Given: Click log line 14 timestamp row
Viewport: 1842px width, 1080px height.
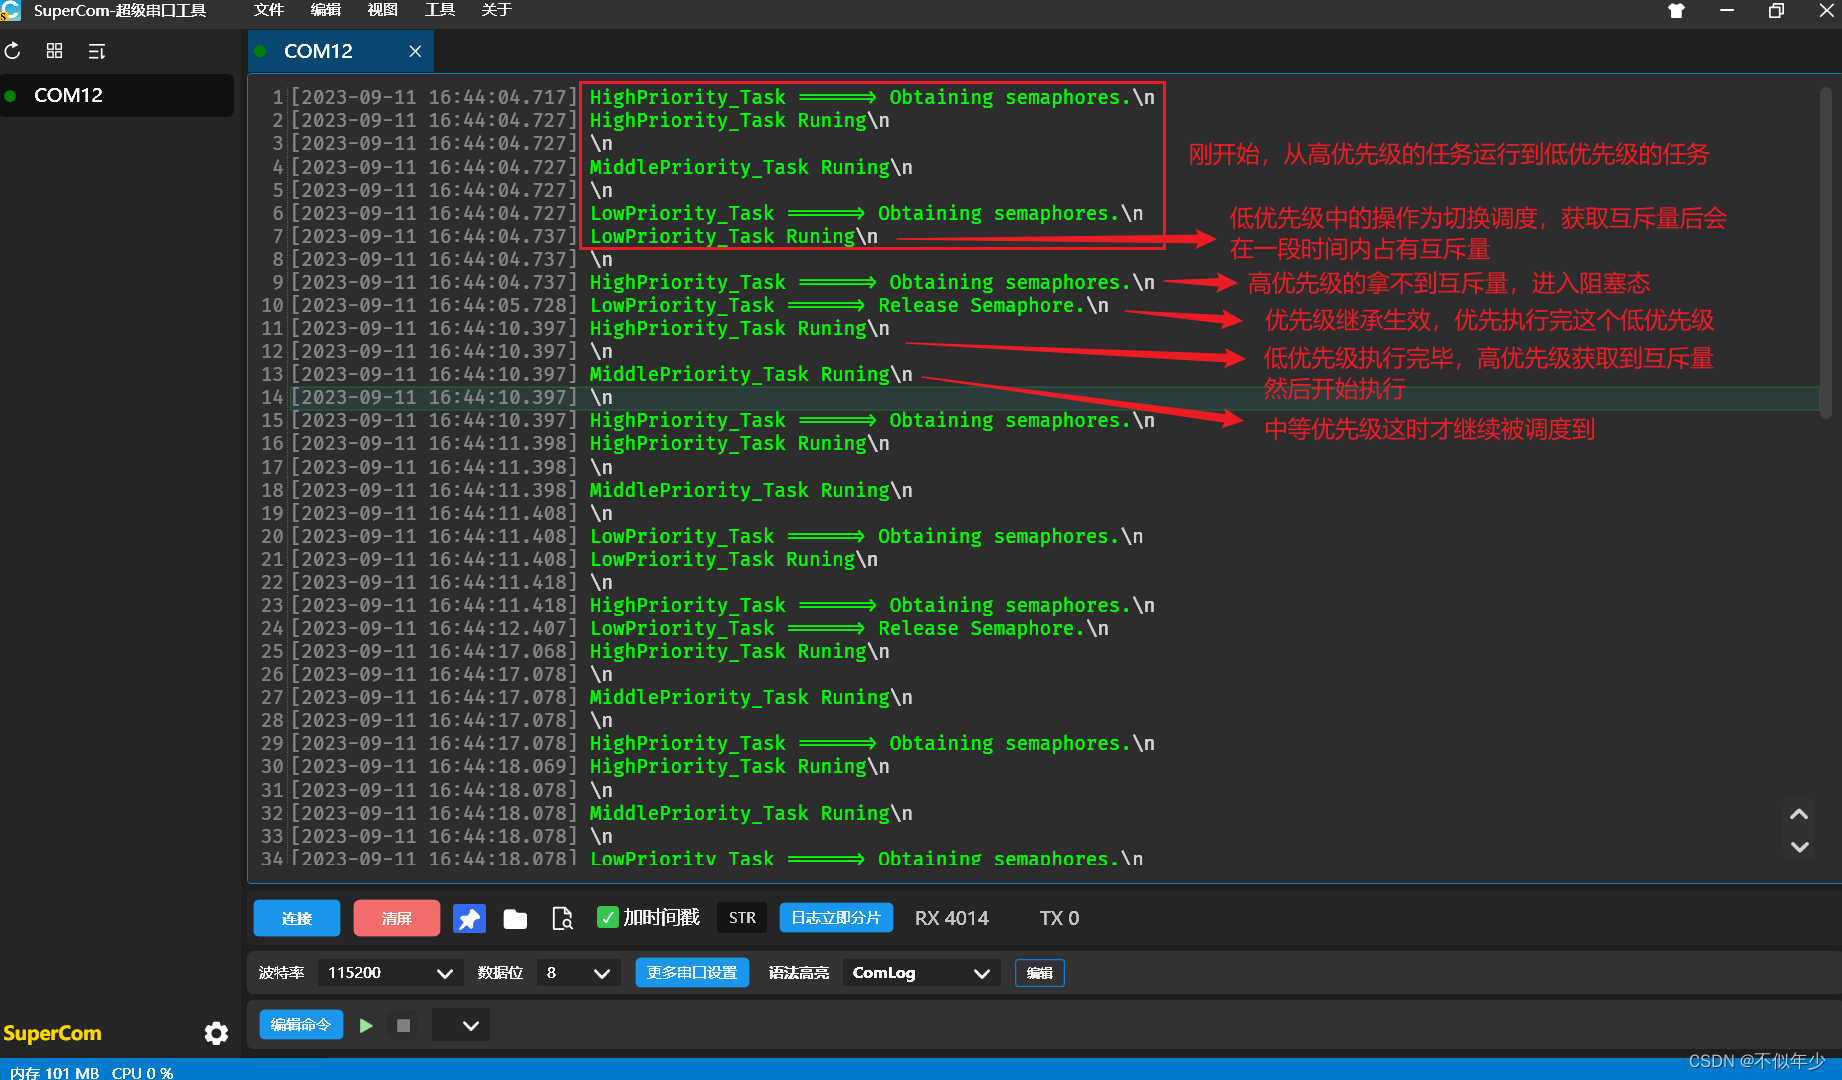Looking at the screenshot, I should 434,397.
